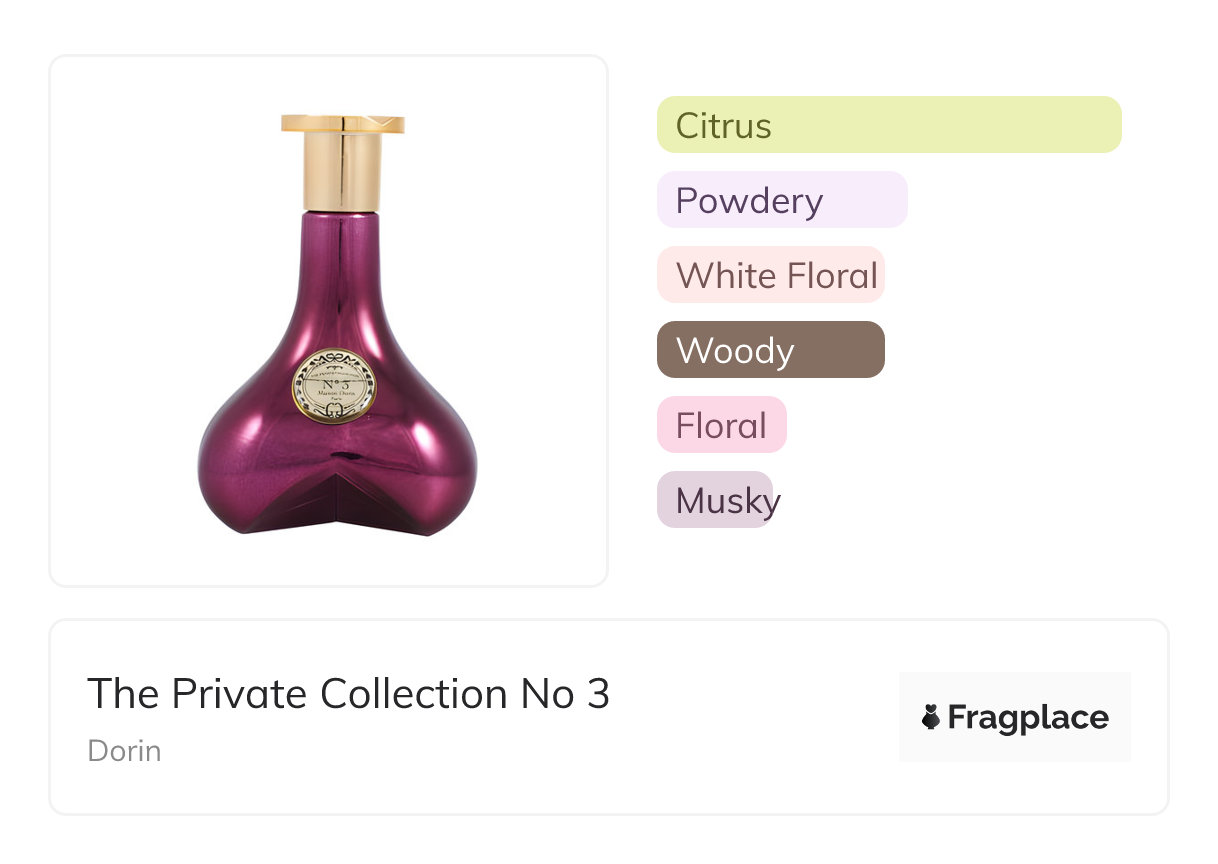Choose the Woody accord bar
1218x864 pixels.
click(770, 350)
